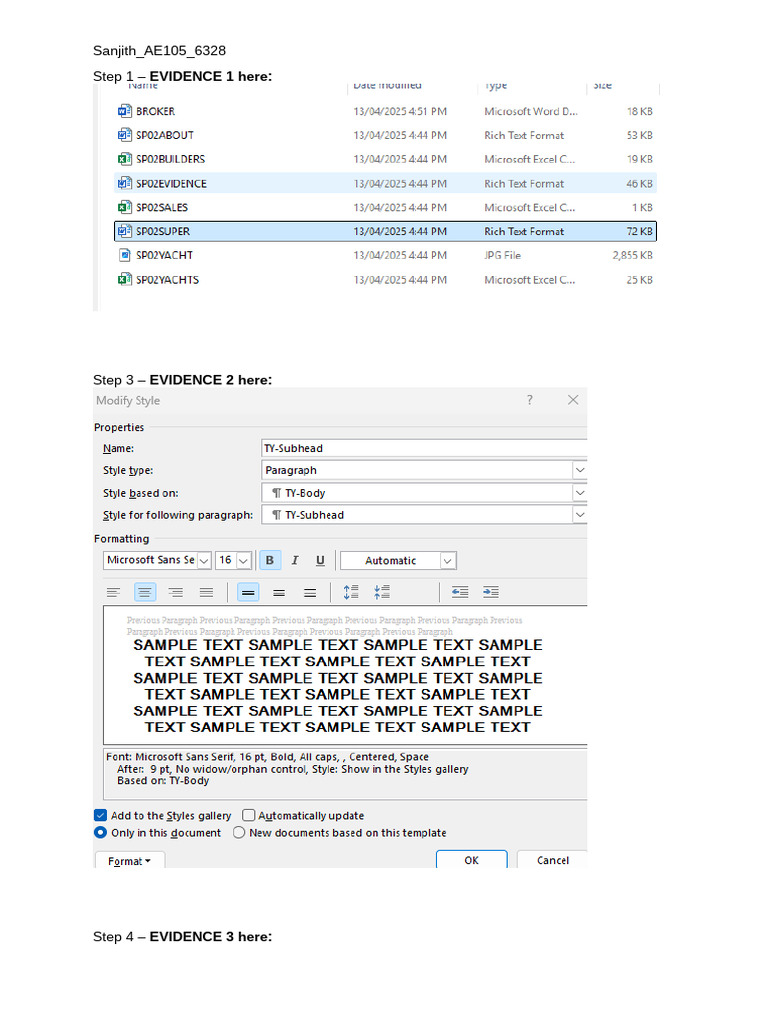Click the SP02YACHT JPG file icon
The image size is (768, 1024).
tap(124, 255)
